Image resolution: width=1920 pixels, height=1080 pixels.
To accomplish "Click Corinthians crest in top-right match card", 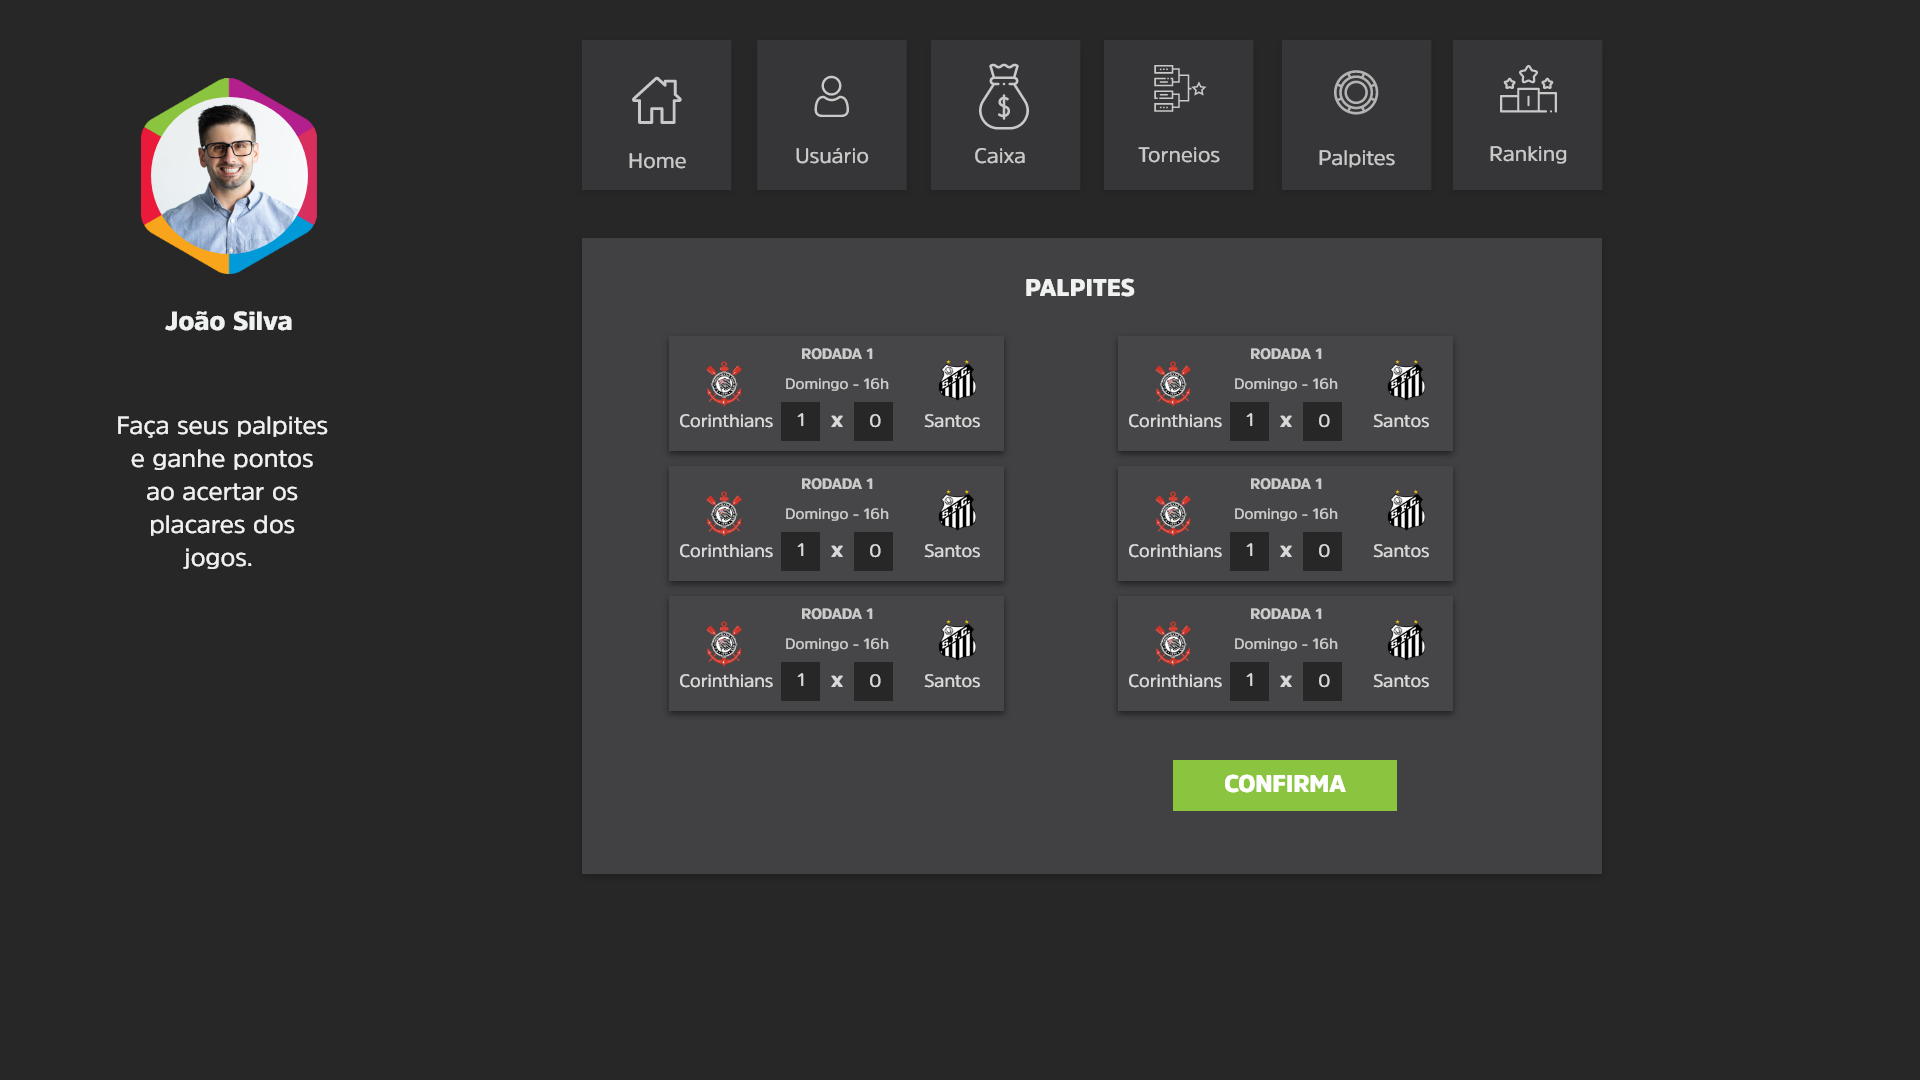I will 1173,383.
